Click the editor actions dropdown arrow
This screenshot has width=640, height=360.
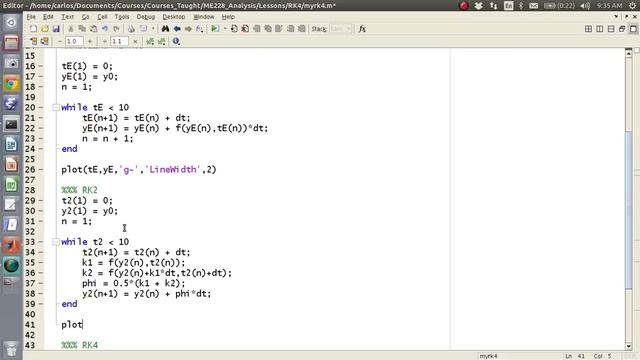tap(616, 17)
